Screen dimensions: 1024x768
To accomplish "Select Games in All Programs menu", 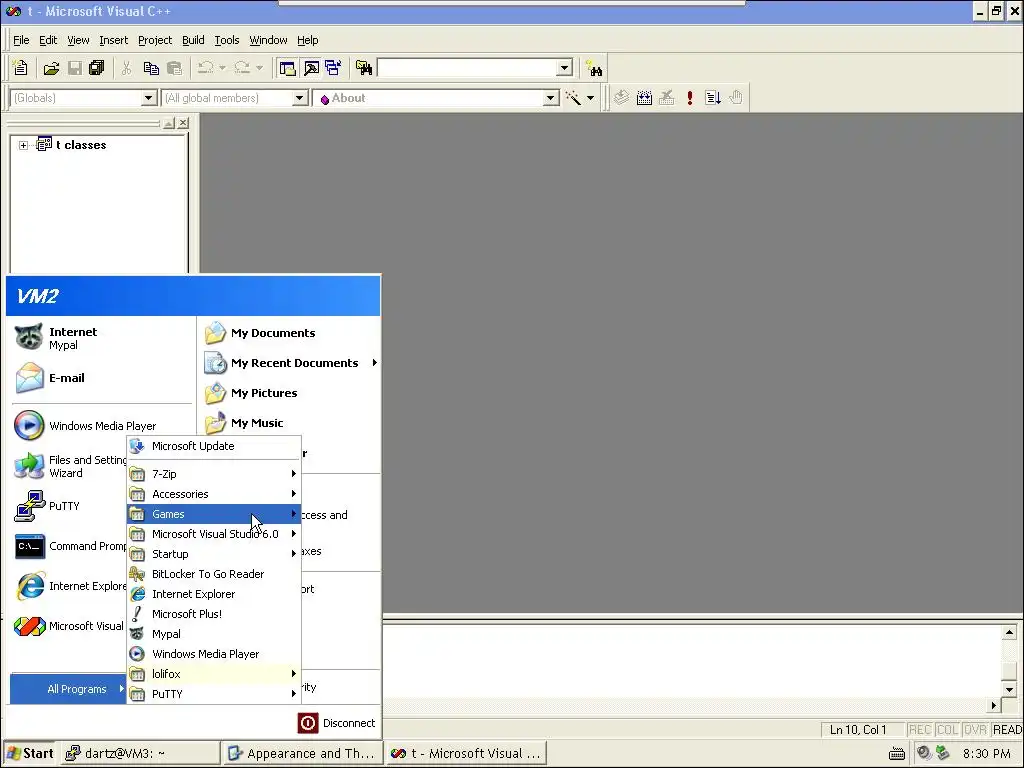I will coord(214,514).
